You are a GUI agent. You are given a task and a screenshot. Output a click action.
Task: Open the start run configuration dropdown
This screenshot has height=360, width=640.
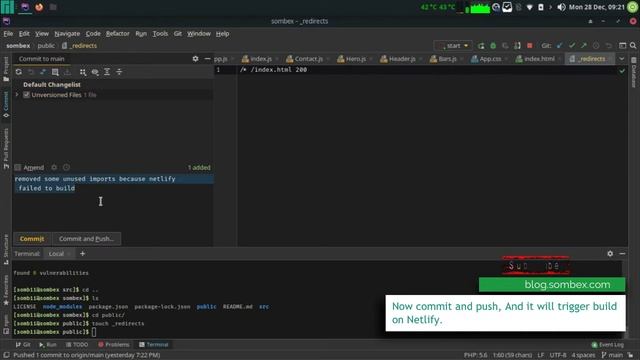coord(453,46)
